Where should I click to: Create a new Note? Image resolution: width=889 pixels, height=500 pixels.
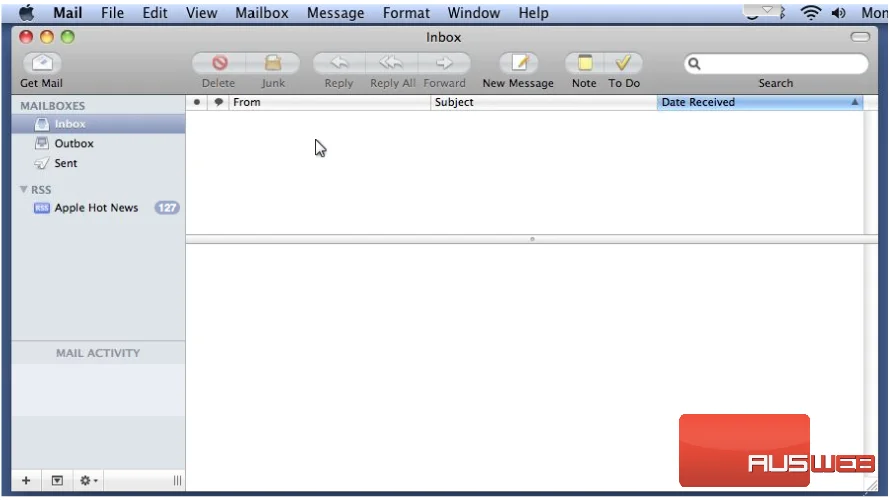(585, 63)
